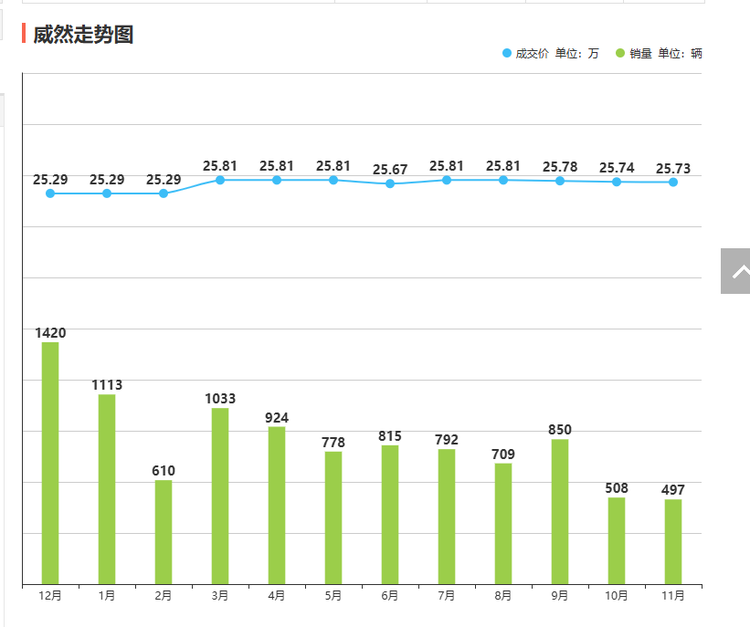
Task: Select the January sales bar 1113
Action: (107, 488)
